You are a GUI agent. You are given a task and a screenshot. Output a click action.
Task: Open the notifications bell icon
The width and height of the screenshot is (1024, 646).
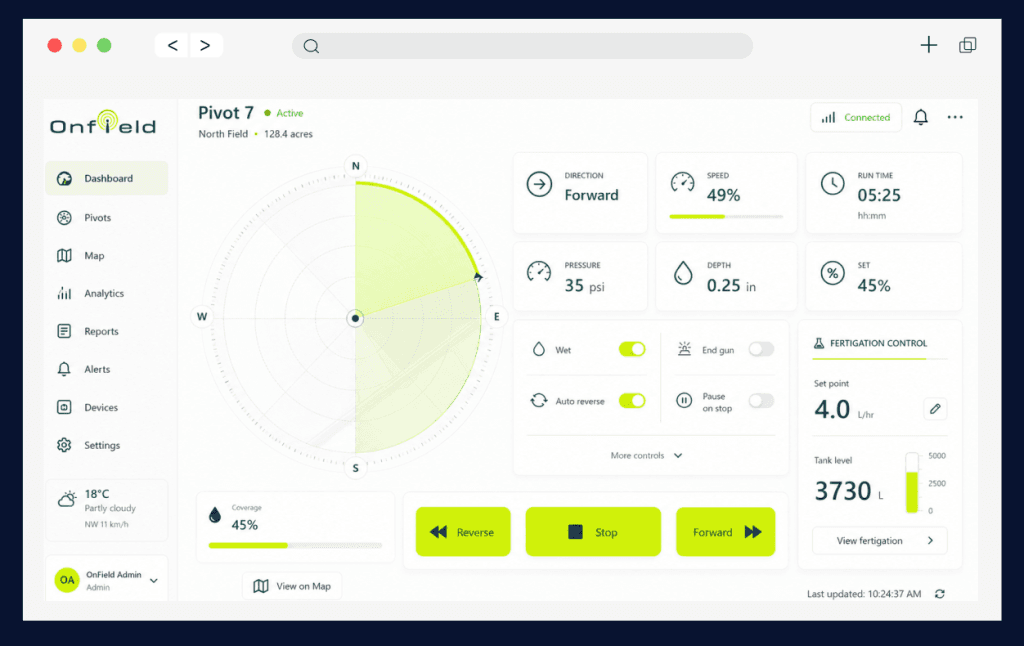(x=920, y=118)
